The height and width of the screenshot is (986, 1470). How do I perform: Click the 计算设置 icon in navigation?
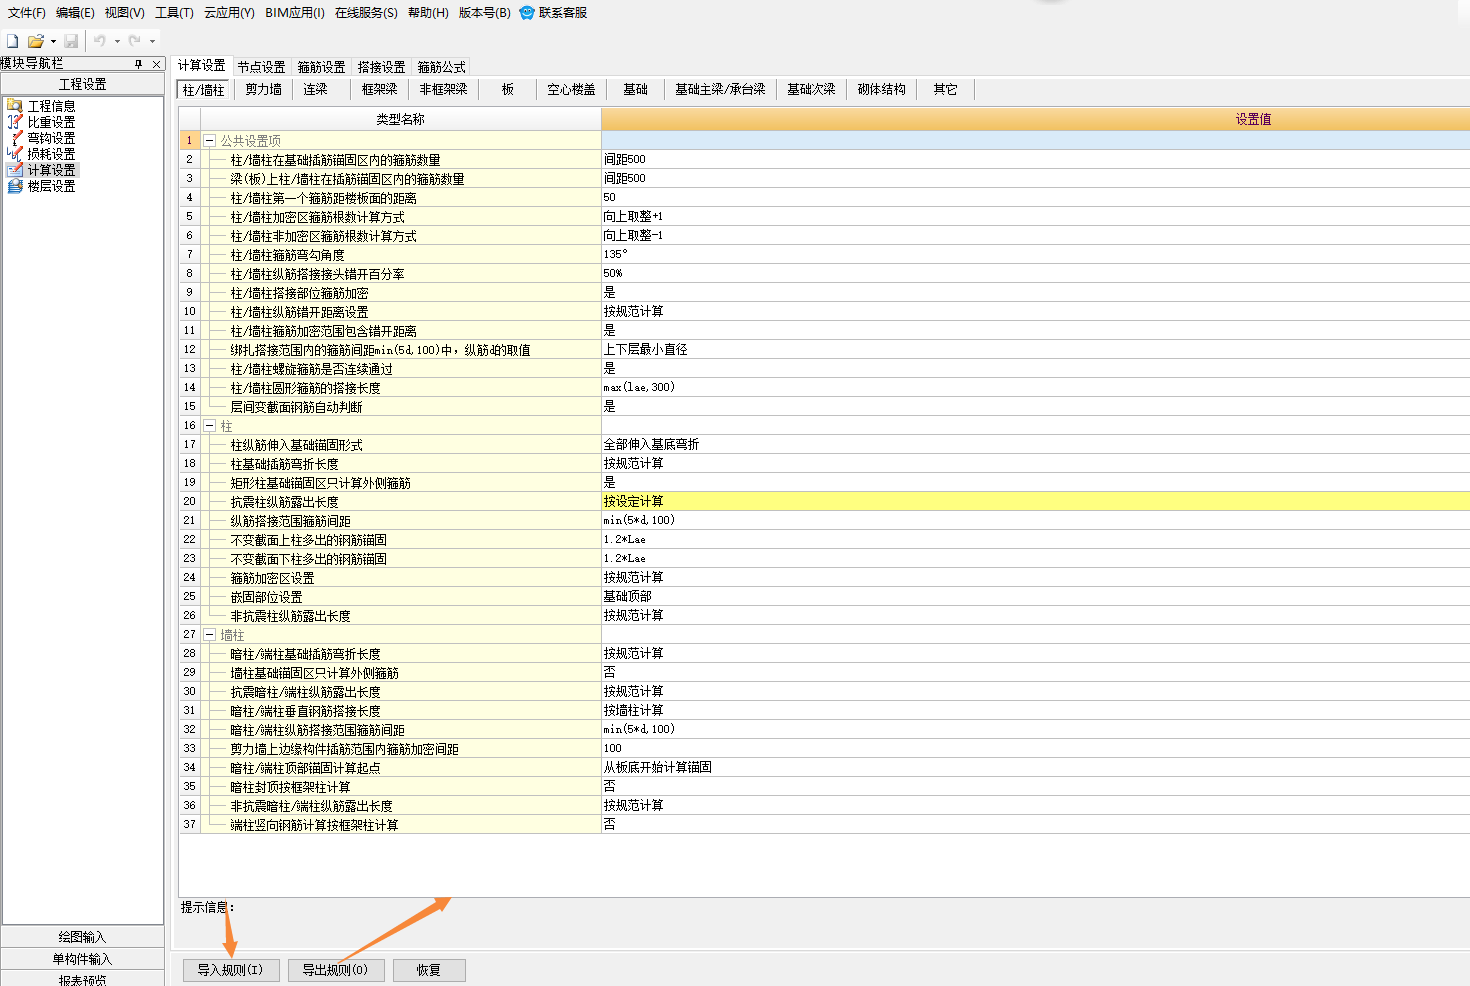point(15,169)
